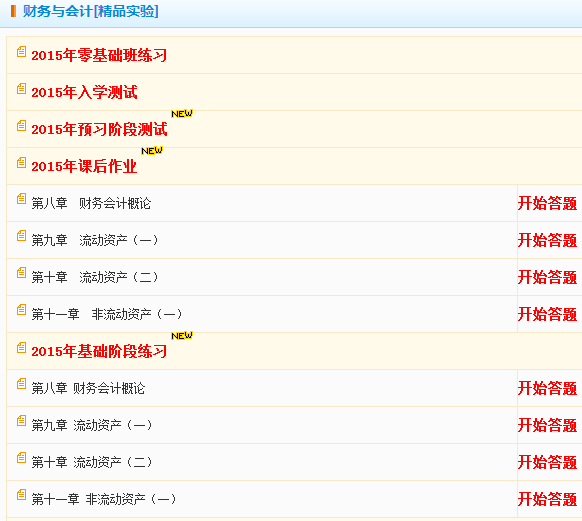
Task: Click the document icon beside 2015年零基础班练习
Action: [x=22, y=52]
